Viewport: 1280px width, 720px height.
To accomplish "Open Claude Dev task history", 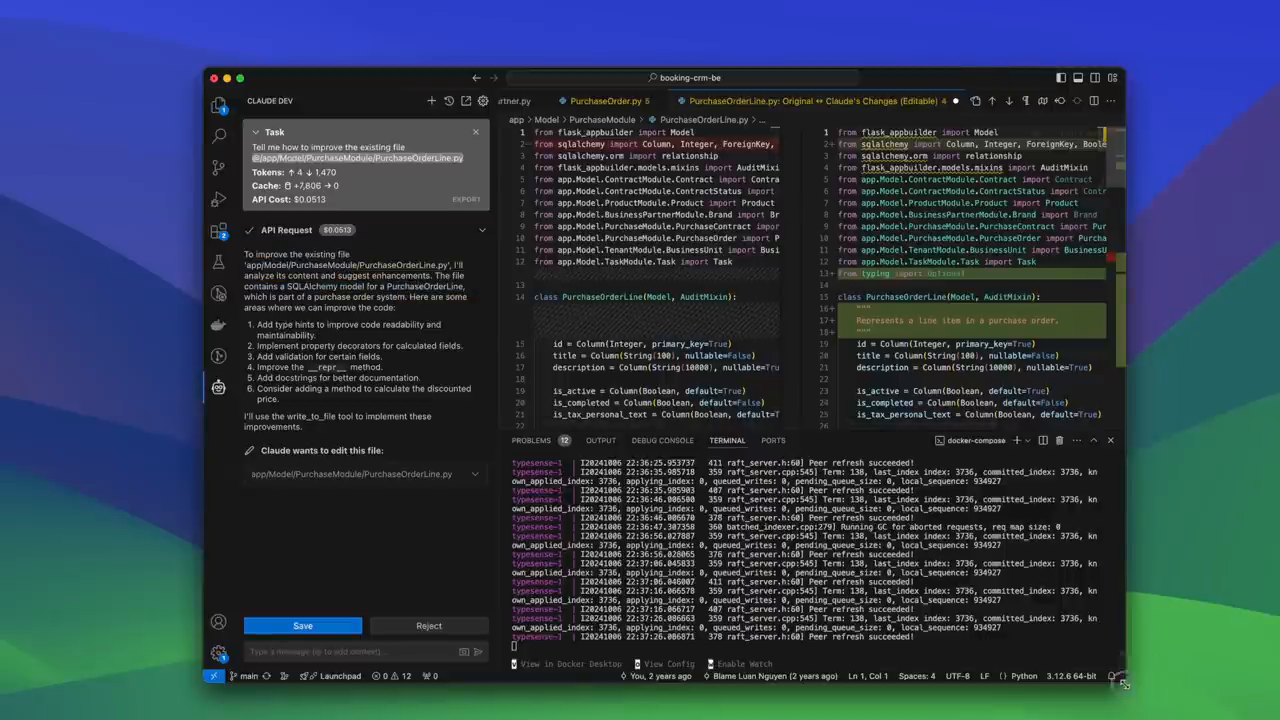I will [x=449, y=101].
